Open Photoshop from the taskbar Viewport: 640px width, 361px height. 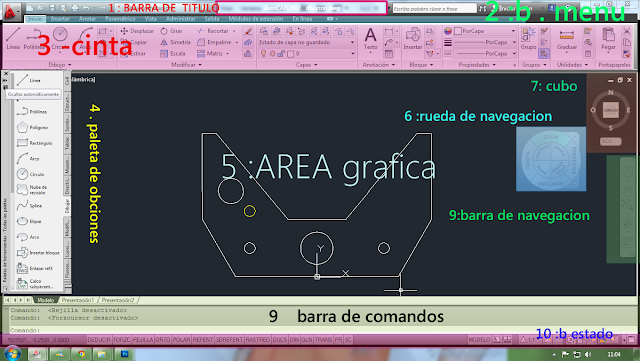[124, 354]
